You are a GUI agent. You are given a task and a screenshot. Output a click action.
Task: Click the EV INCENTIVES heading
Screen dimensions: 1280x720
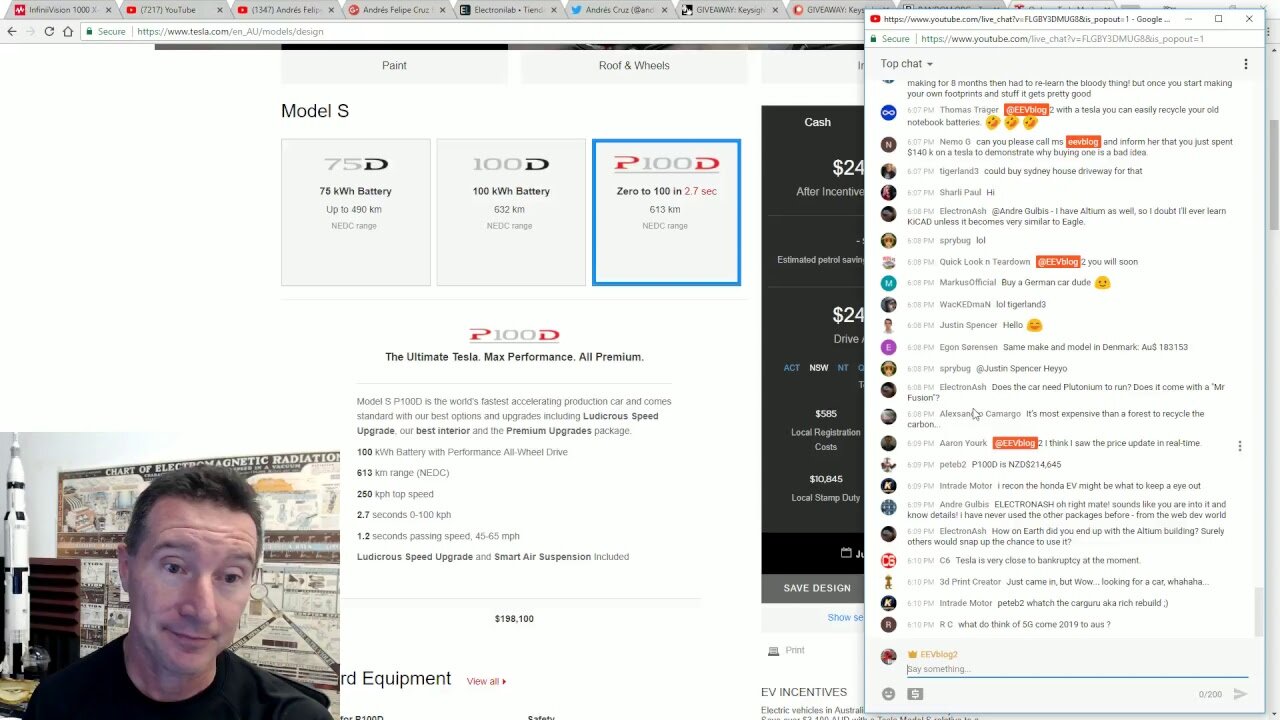coord(804,692)
